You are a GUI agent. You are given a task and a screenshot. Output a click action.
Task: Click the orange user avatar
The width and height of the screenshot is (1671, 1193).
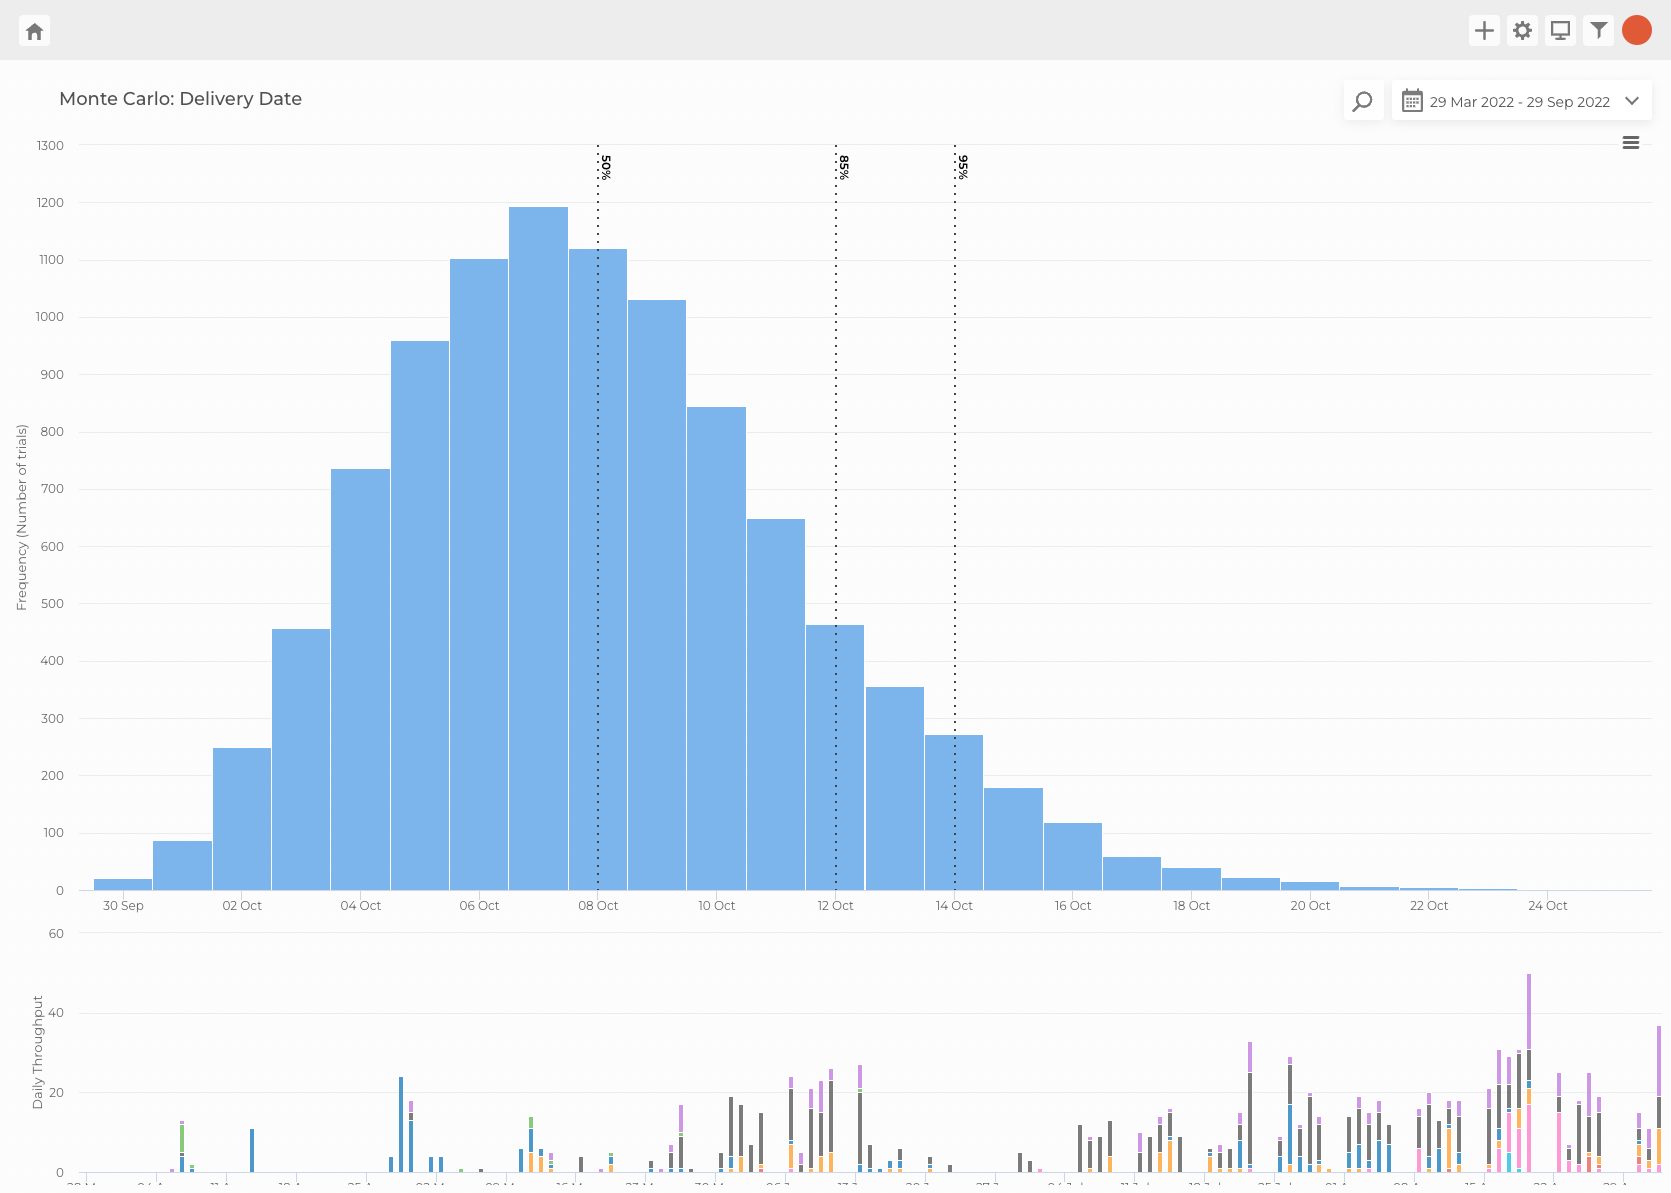pyautogui.click(x=1637, y=31)
